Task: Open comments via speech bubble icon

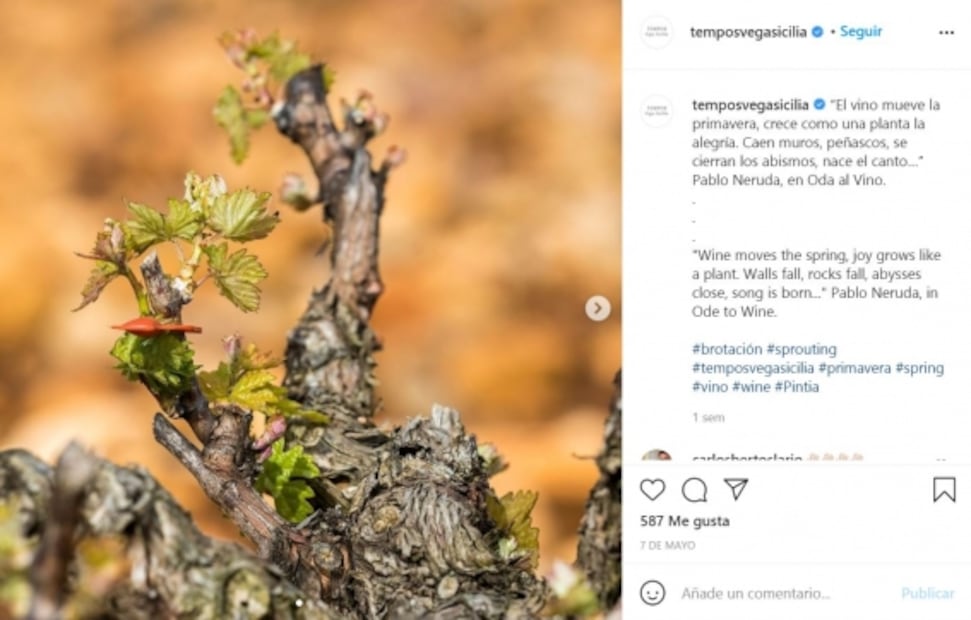Action: (x=694, y=490)
